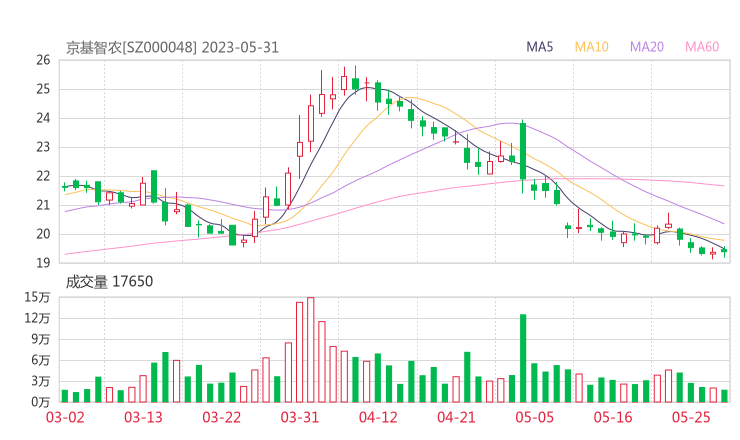Click the 成交量 17650 volume label
Viewport: 740px width, 440px height.
click(109, 282)
